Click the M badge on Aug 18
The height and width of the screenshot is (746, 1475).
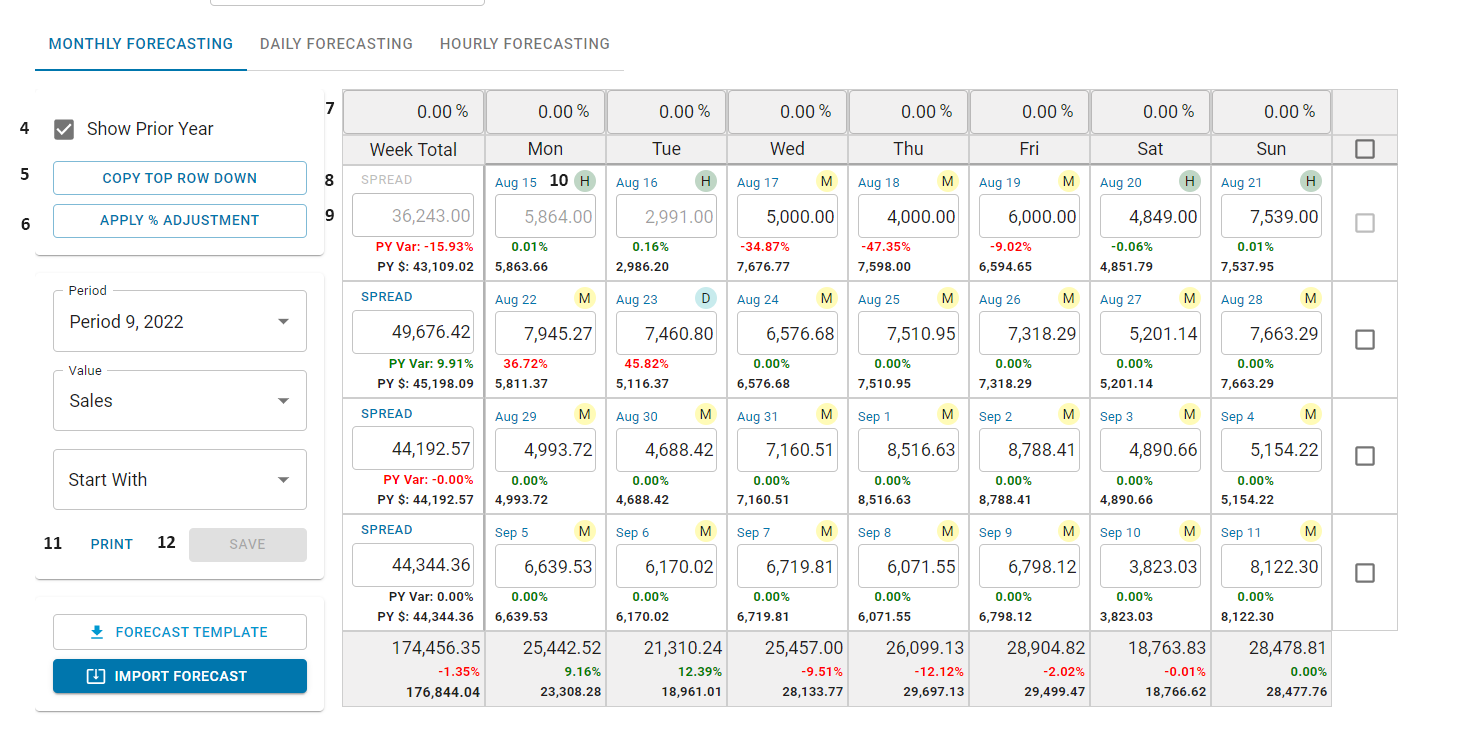pos(948,181)
